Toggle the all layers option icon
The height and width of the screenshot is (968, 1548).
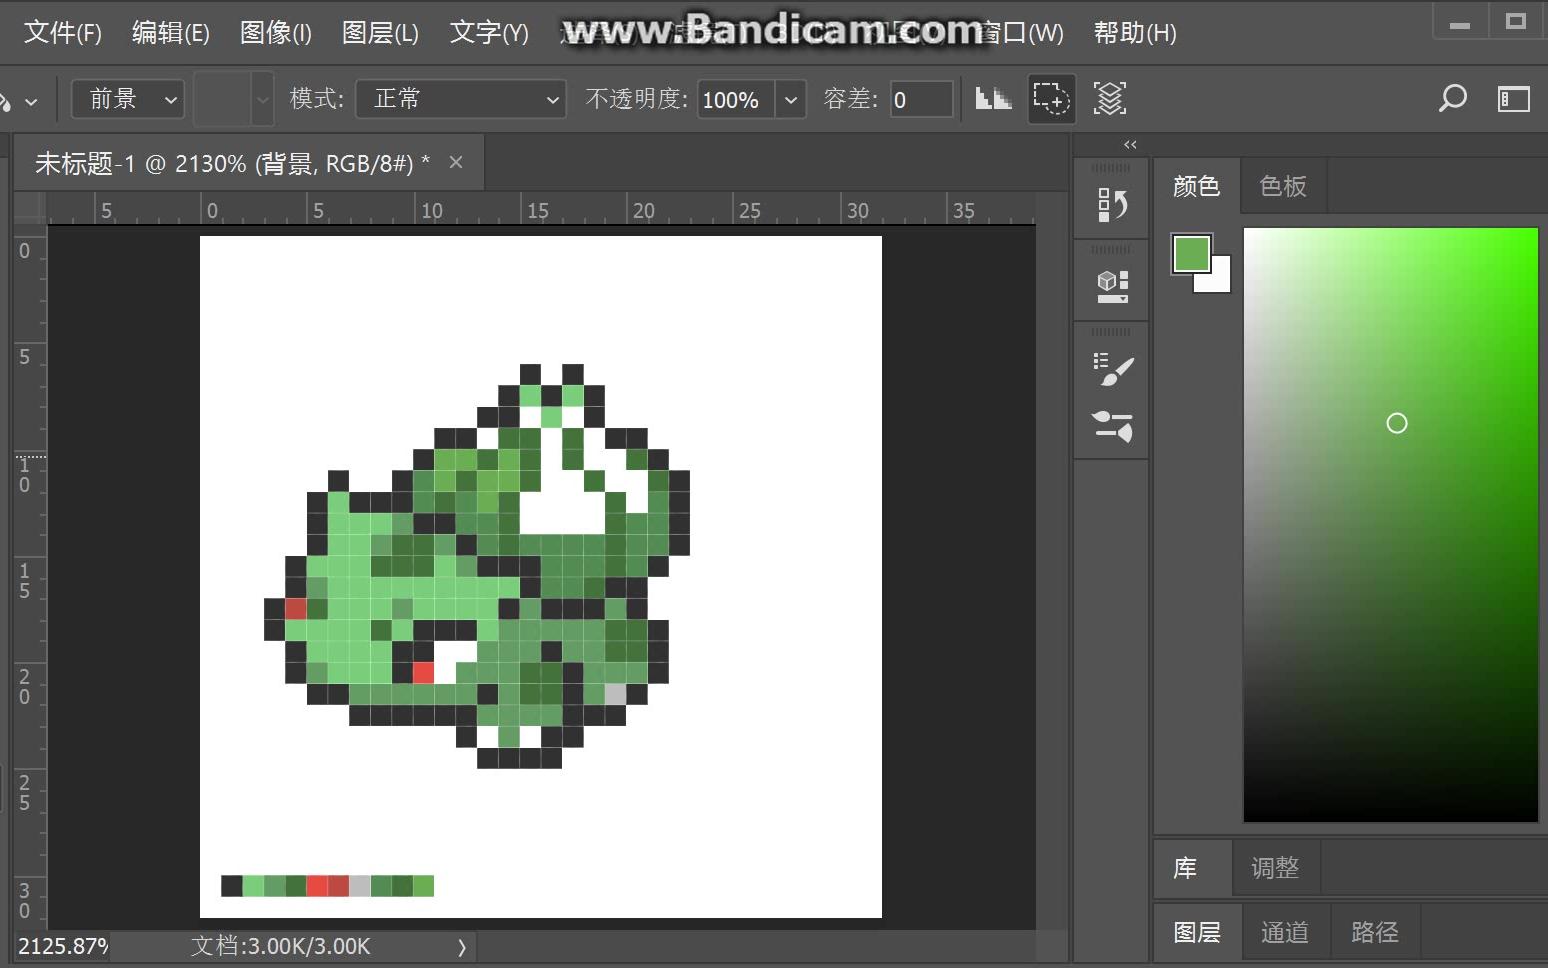[x=1110, y=98]
